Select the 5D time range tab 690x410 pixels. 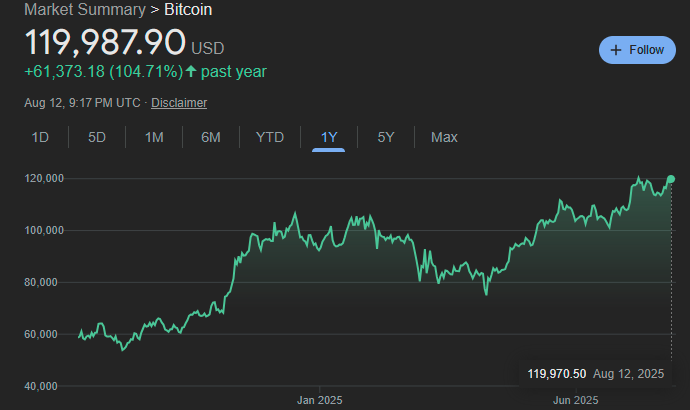click(x=97, y=137)
